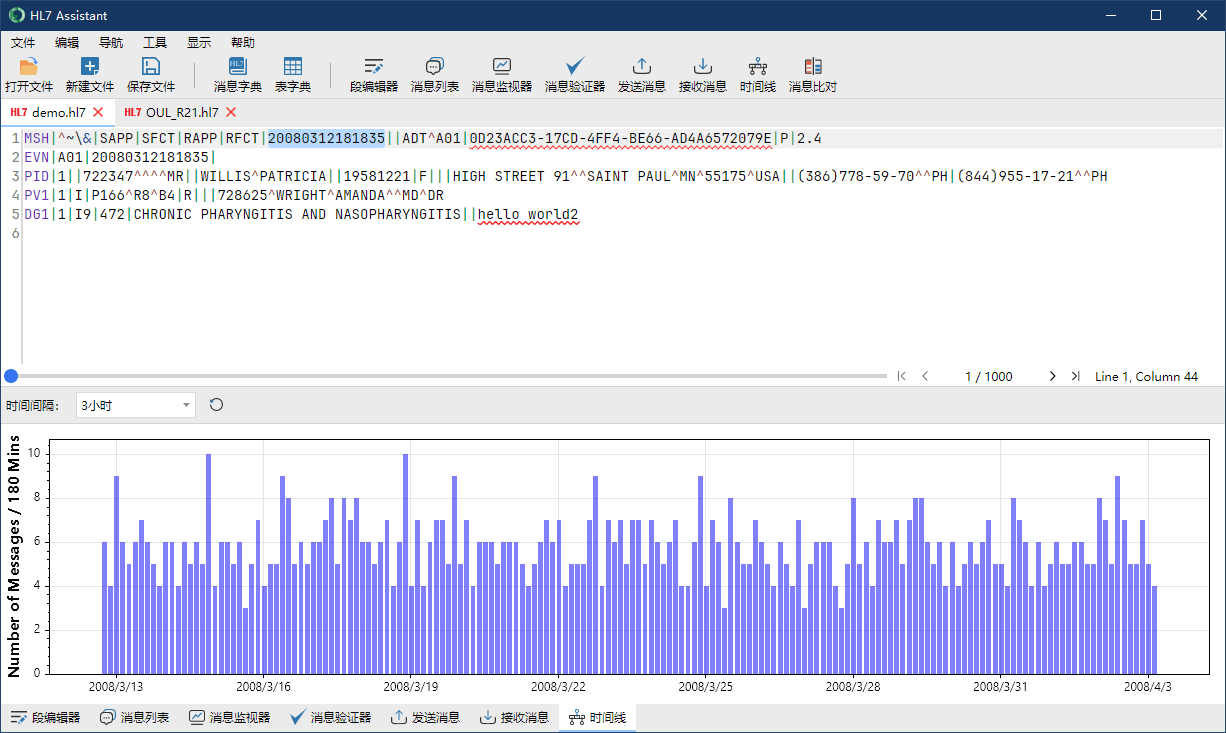The image size is (1226, 733).
Task: Select the 段编辑器 bottom panel tab
Action: tap(45, 718)
